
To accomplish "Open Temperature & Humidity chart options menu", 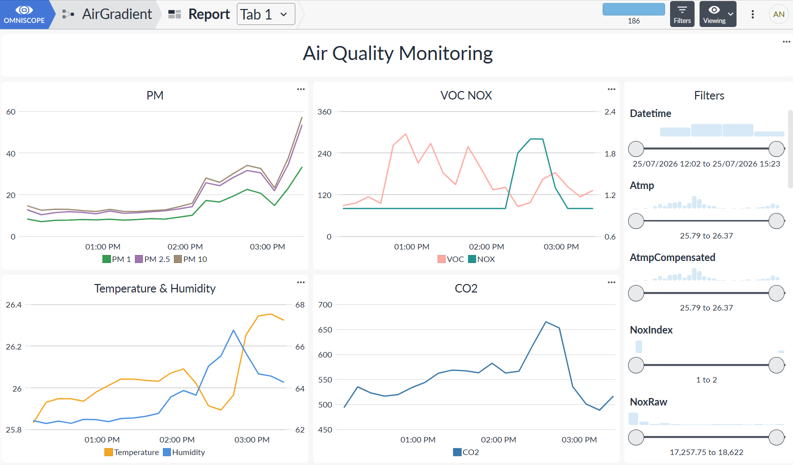I will click(301, 282).
